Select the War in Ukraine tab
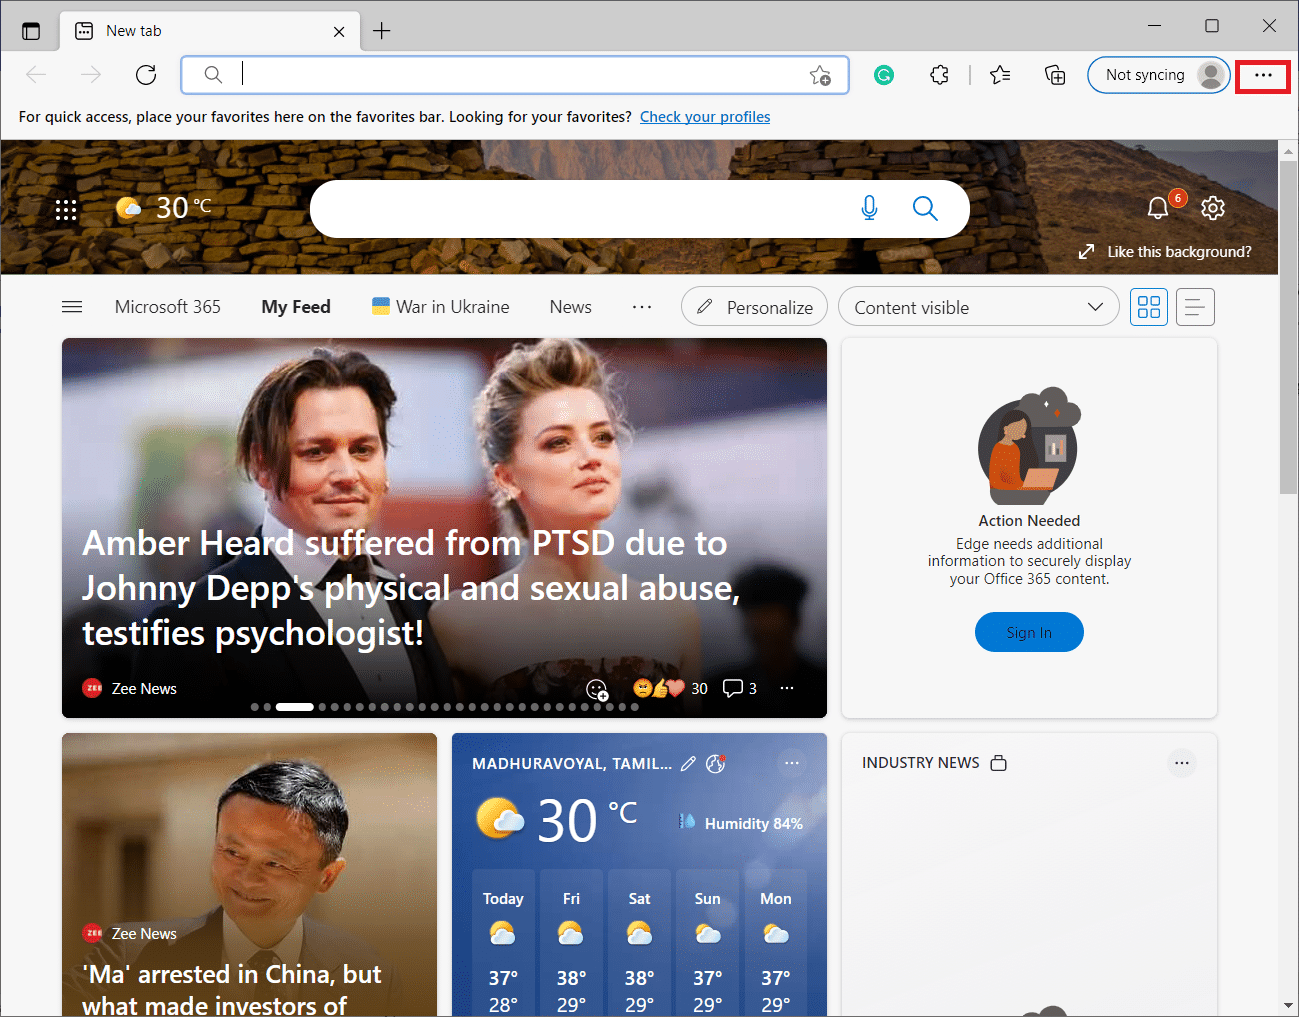 point(441,307)
